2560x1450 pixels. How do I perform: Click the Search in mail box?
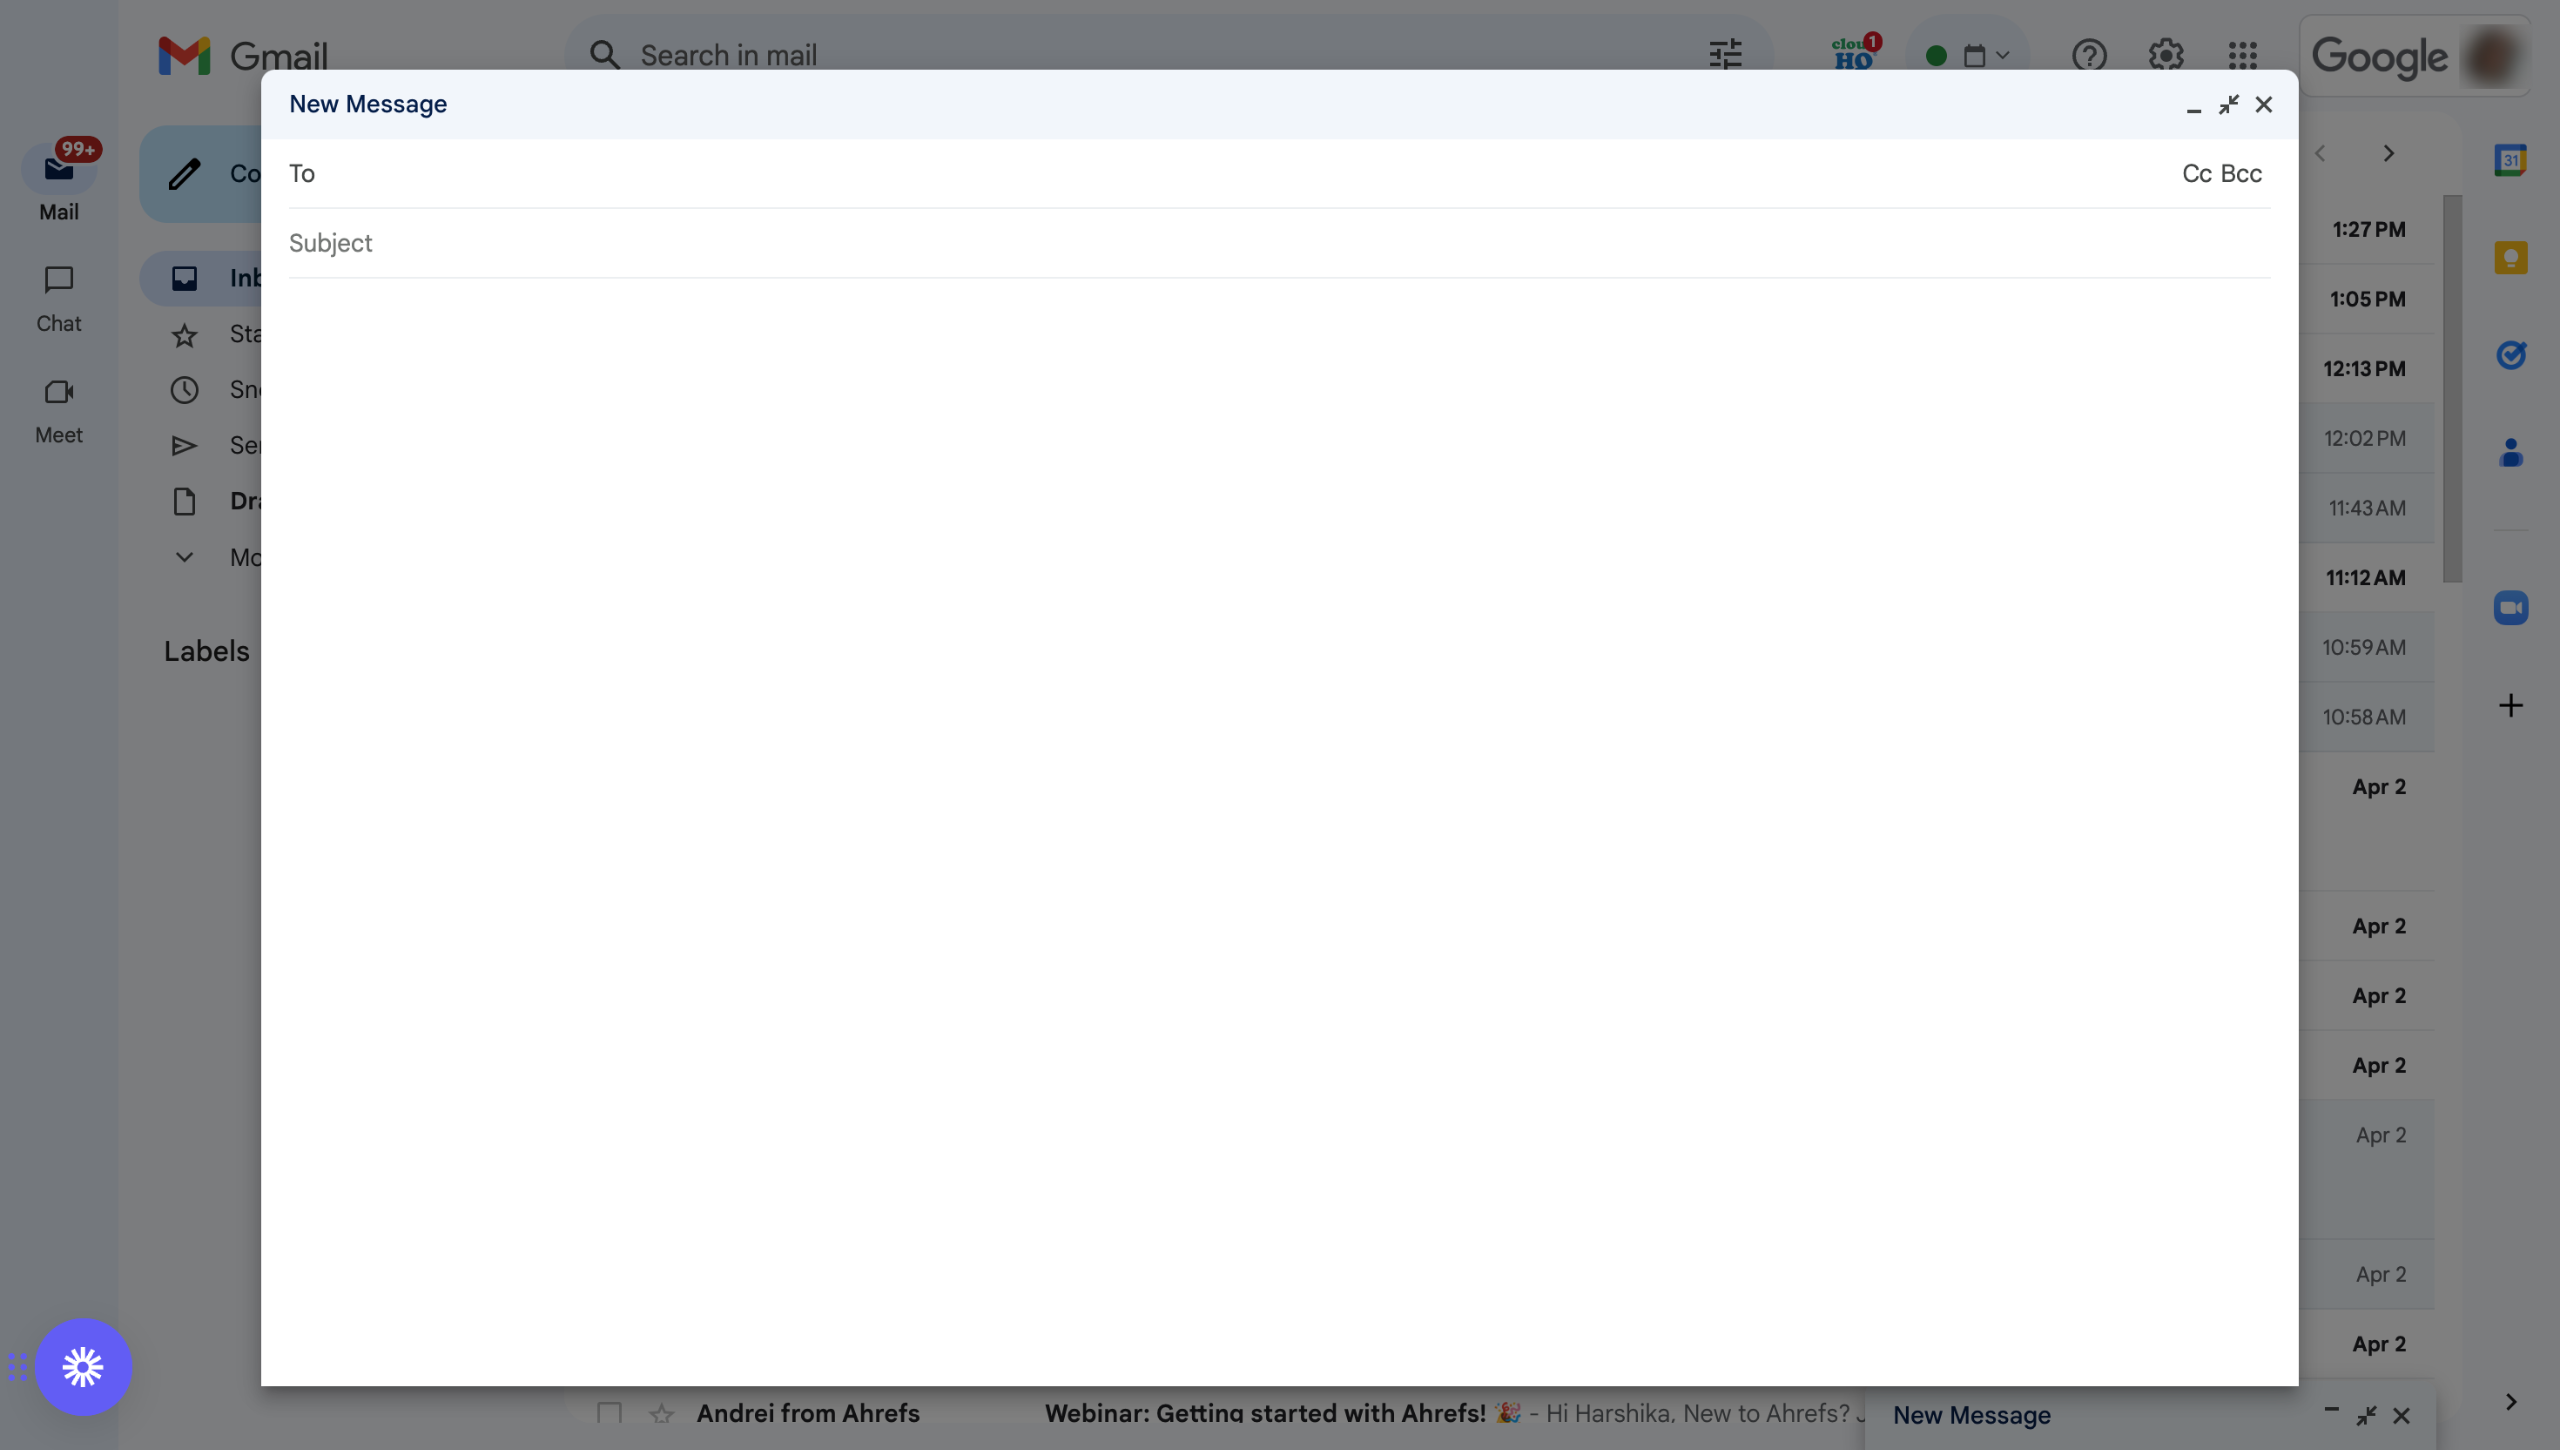pyautogui.click(x=1168, y=55)
